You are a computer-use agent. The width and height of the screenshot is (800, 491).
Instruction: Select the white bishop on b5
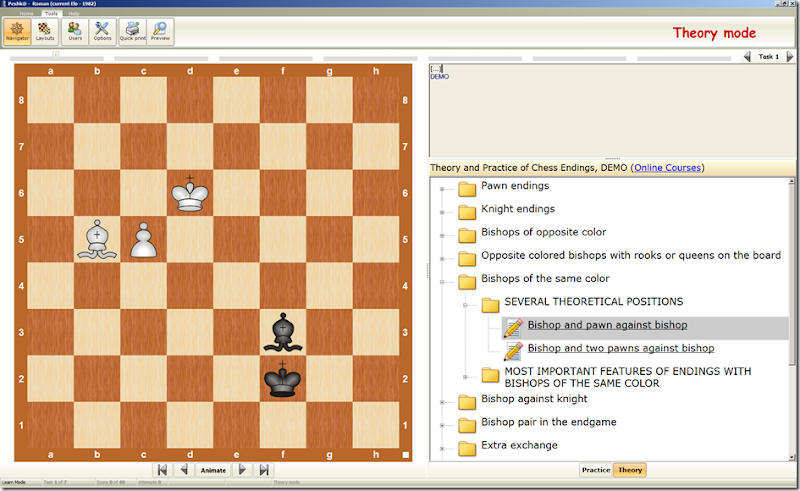(x=97, y=239)
